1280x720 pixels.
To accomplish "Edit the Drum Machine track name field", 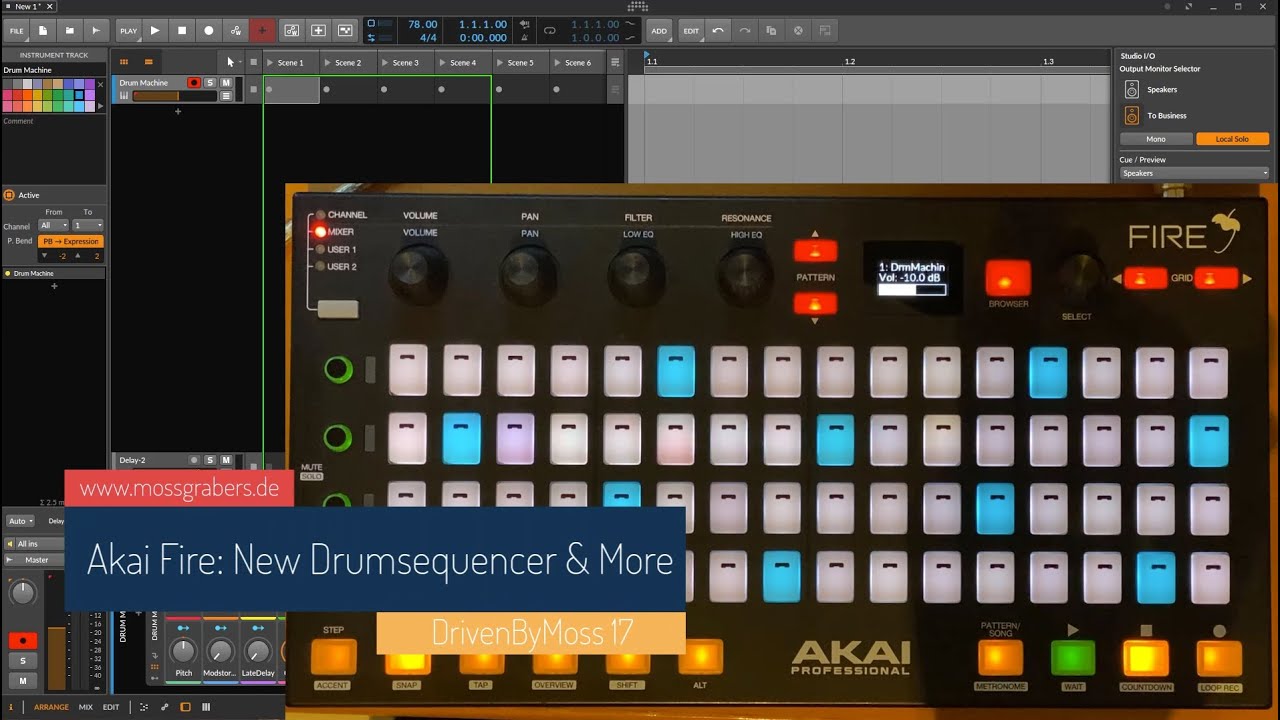I will [53, 70].
